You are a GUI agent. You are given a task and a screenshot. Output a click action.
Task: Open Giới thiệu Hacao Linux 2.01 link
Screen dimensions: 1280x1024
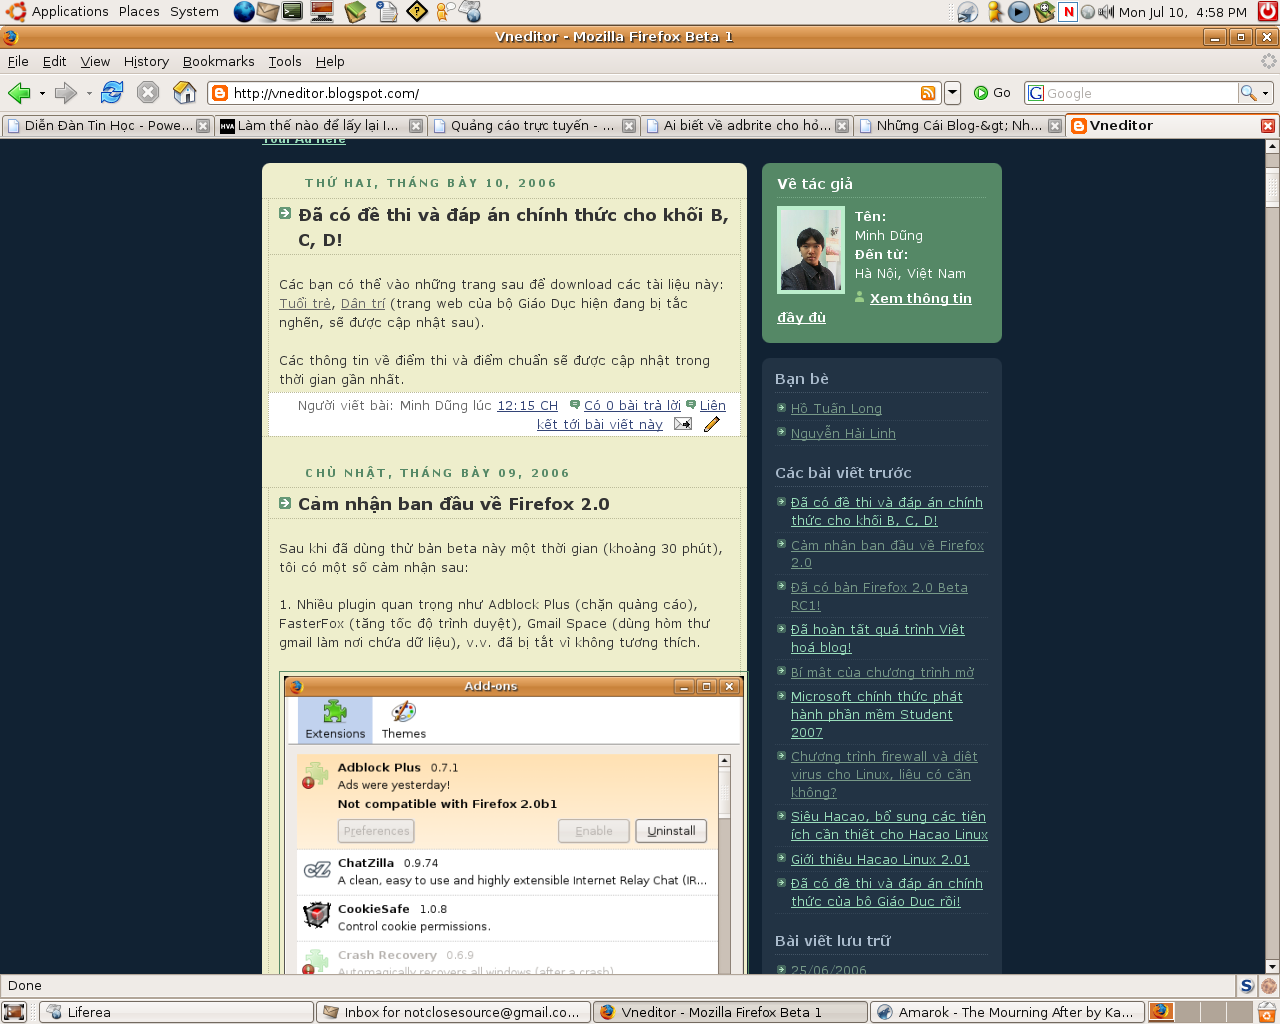(880, 860)
